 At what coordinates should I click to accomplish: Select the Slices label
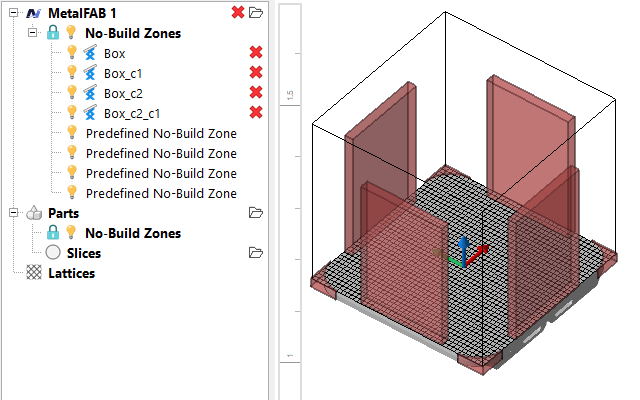tap(84, 253)
